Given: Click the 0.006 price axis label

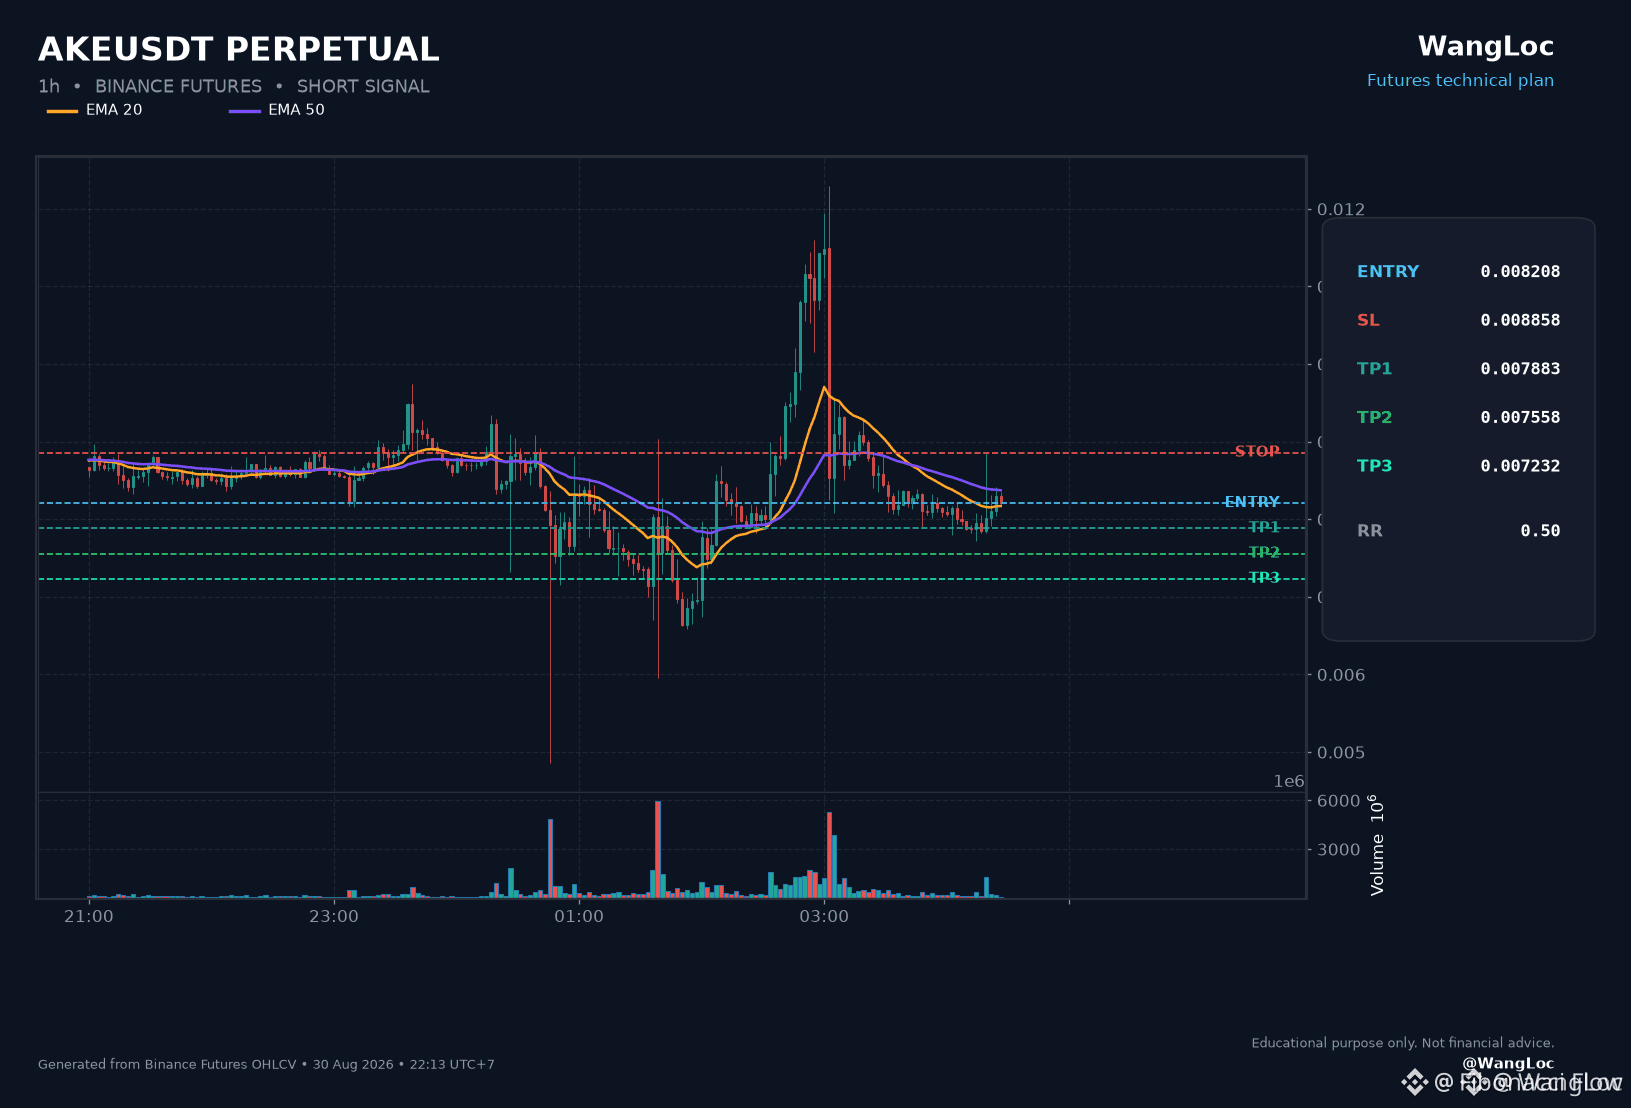Looking at the screenshot, I should pos(1341,675).
